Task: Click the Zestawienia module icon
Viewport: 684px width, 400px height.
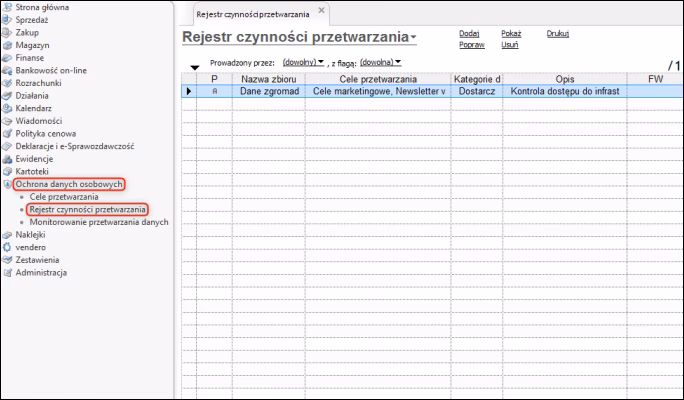Action: click(x=7, y=260)
